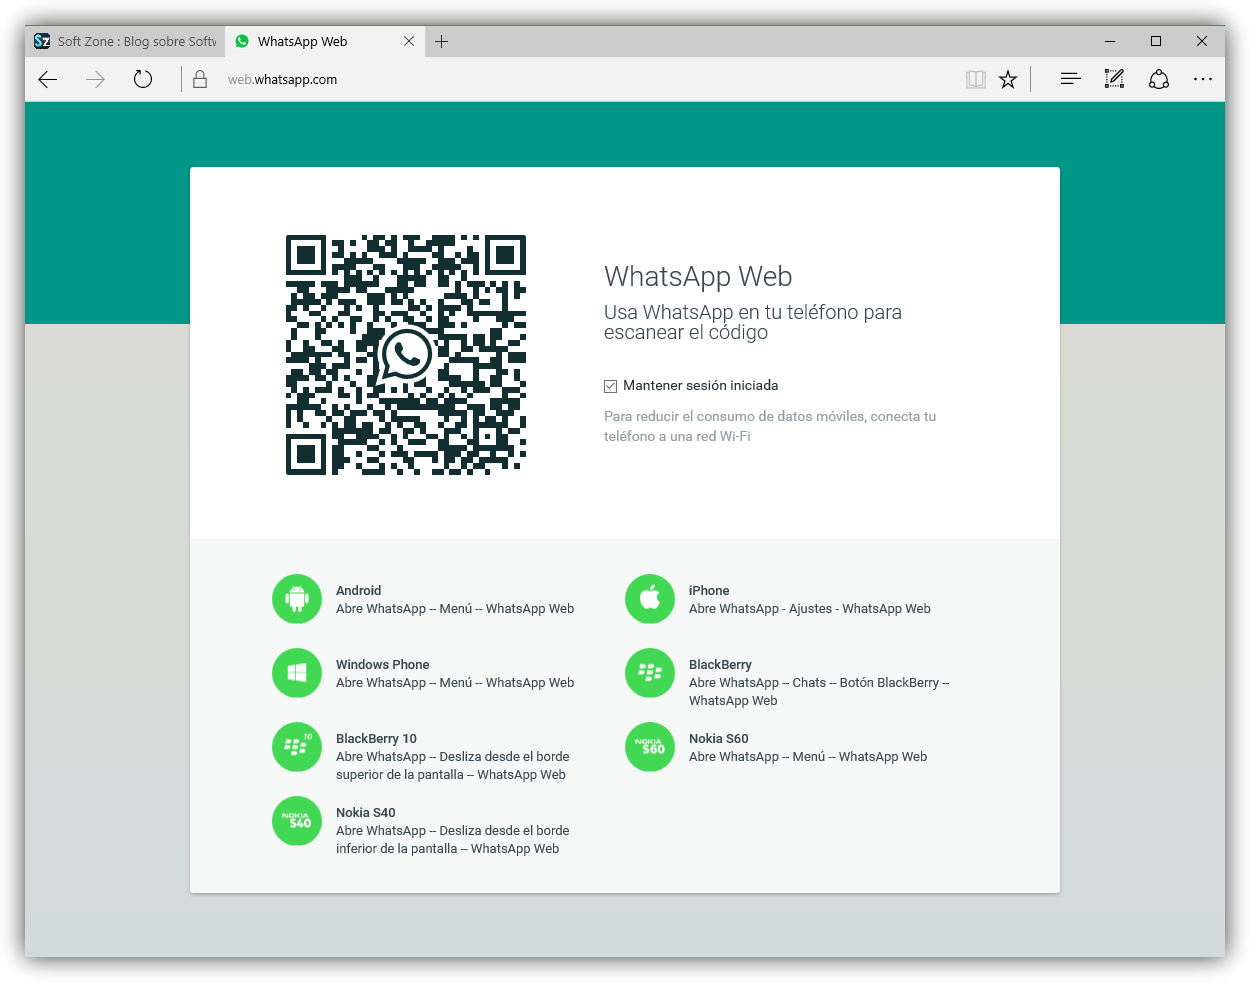Click the 'Mantener sesión iniciada' label
This screenshot has width=1250, height=982.
[700, 386]
